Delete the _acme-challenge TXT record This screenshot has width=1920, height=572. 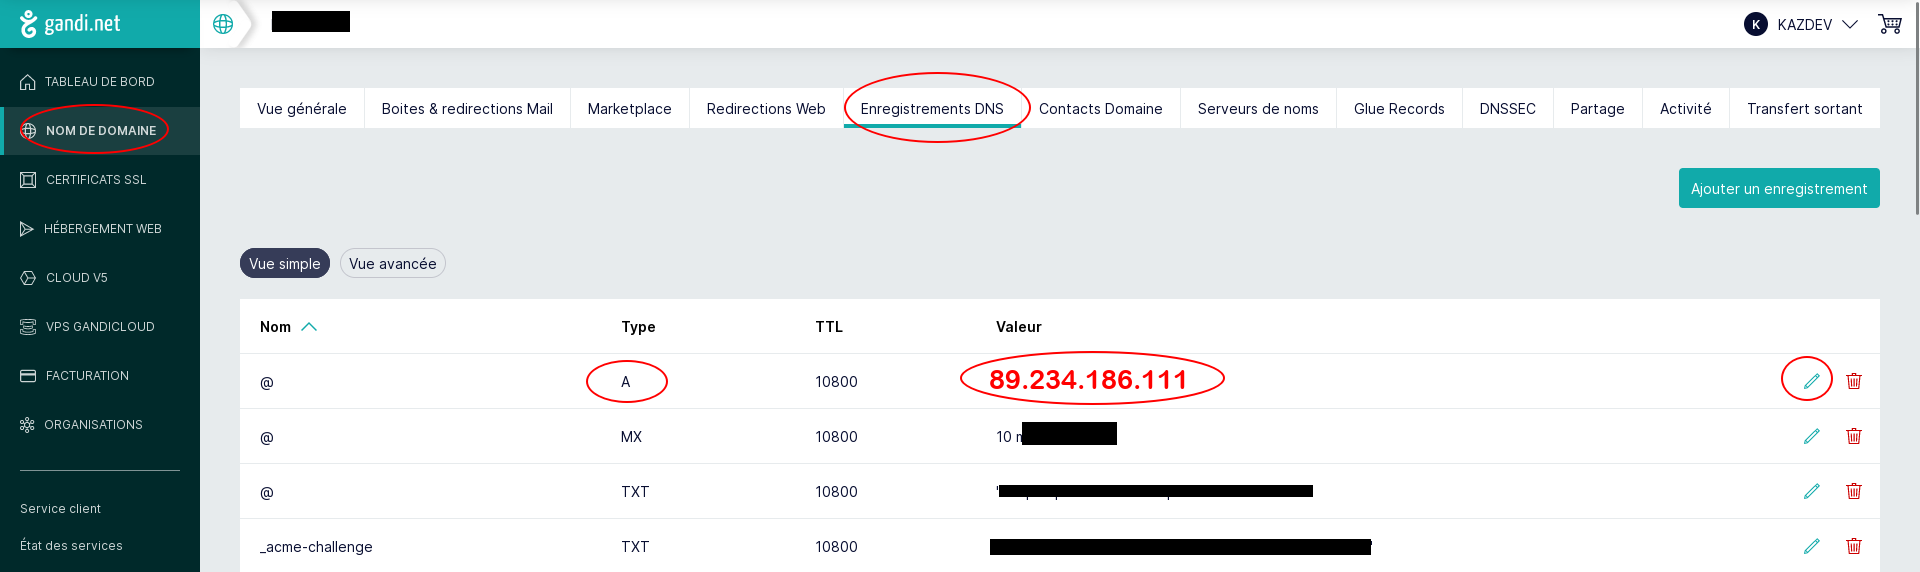(1853, 546)
